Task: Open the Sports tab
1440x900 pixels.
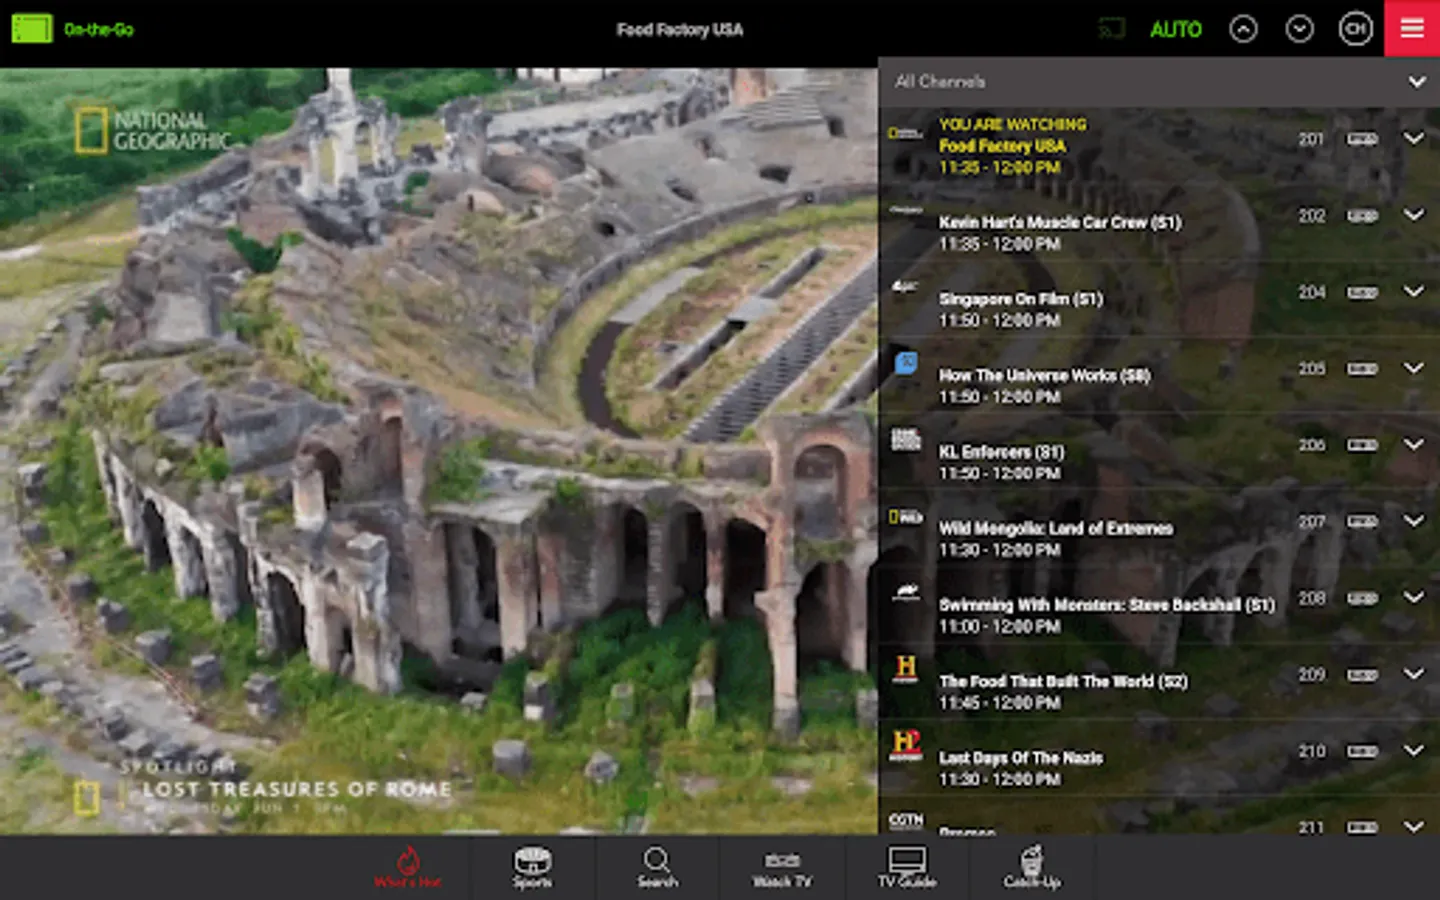Action: [532, 867]
